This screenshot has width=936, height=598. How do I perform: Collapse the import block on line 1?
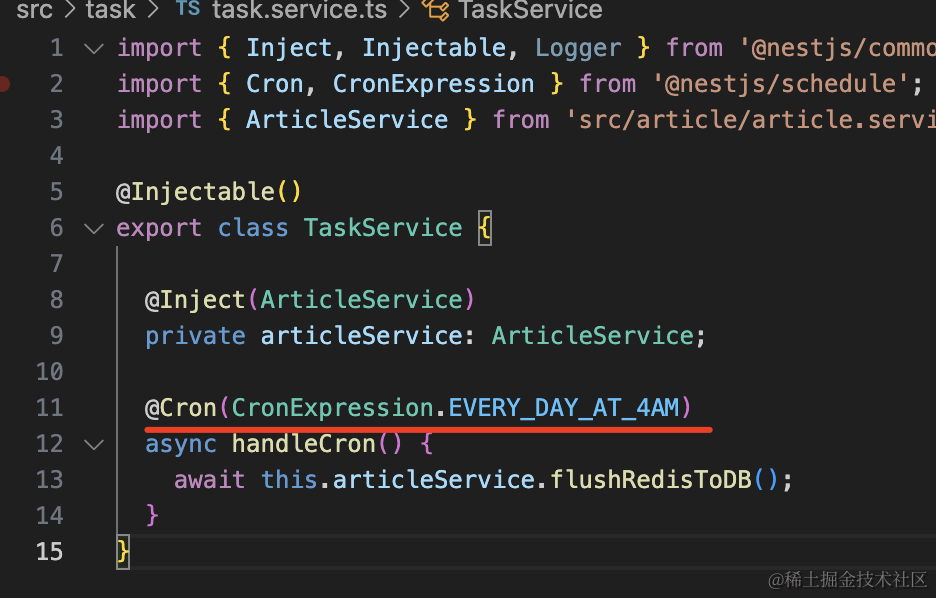[93, 48]
